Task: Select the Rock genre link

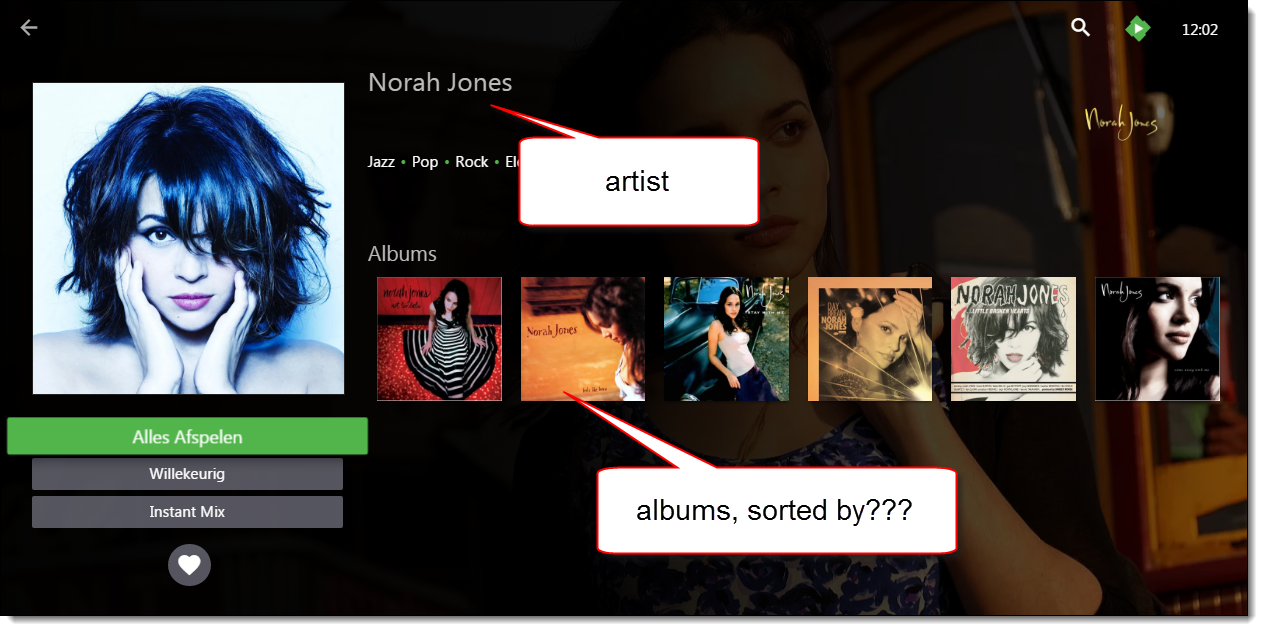Action: 472,161
